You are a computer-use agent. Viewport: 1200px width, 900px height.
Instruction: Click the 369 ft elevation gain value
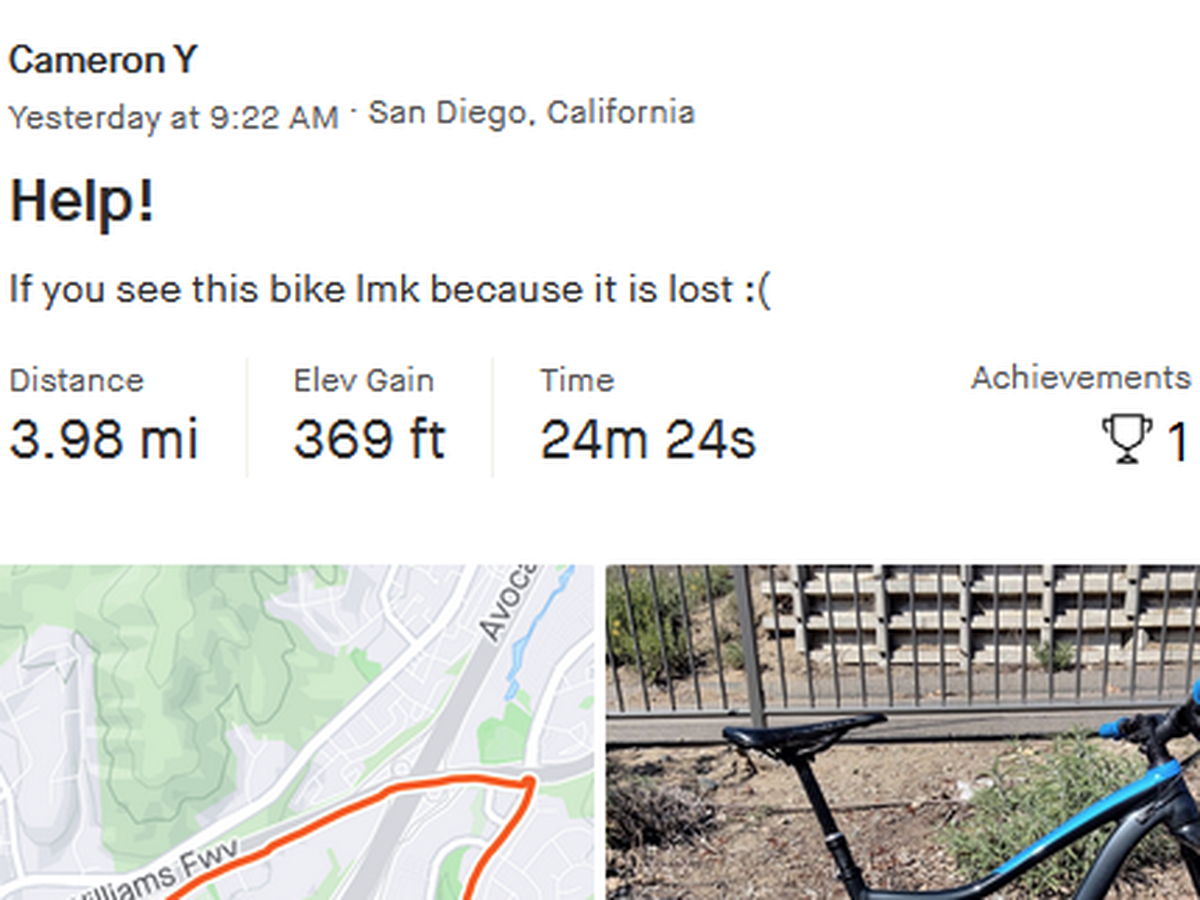[x=369, y=439]
